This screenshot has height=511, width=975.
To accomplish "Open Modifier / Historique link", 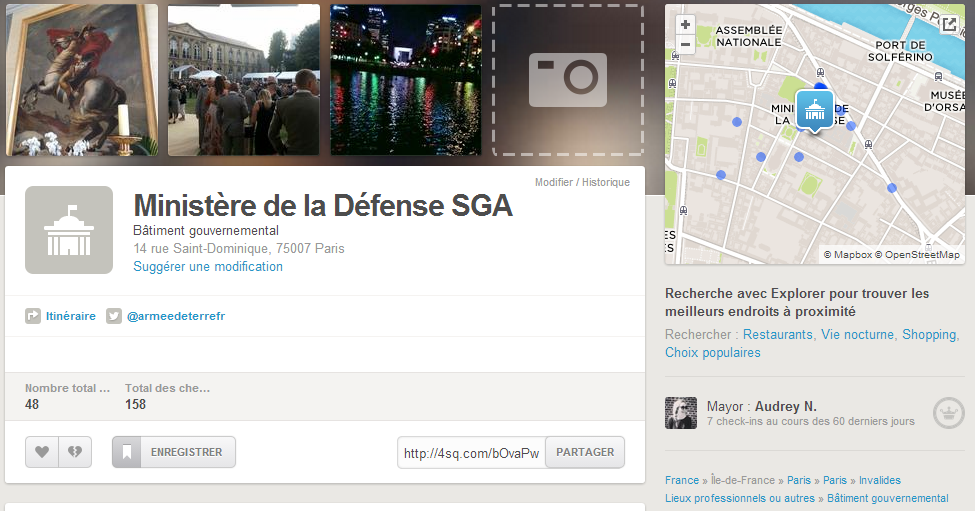I will coord(582,182).
